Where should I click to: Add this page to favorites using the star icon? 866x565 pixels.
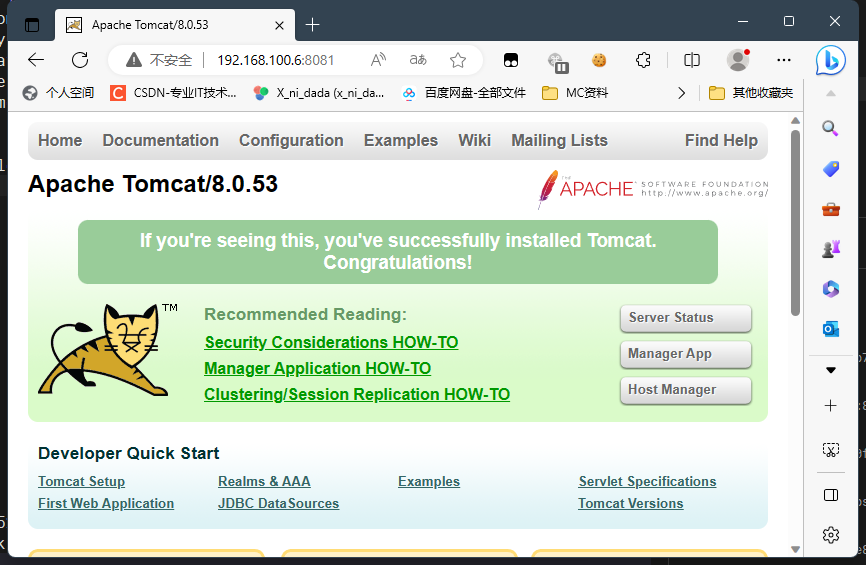(458, 60)
